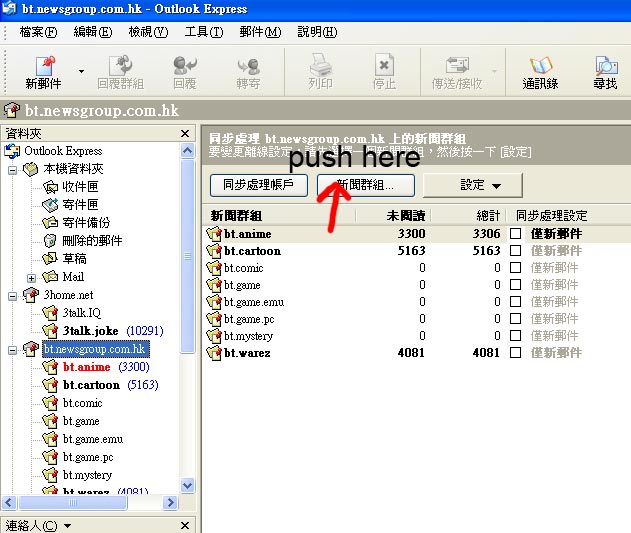Click folder pane scroll up arrow
This screenshot has height=533, width=631.
(188, 151)
